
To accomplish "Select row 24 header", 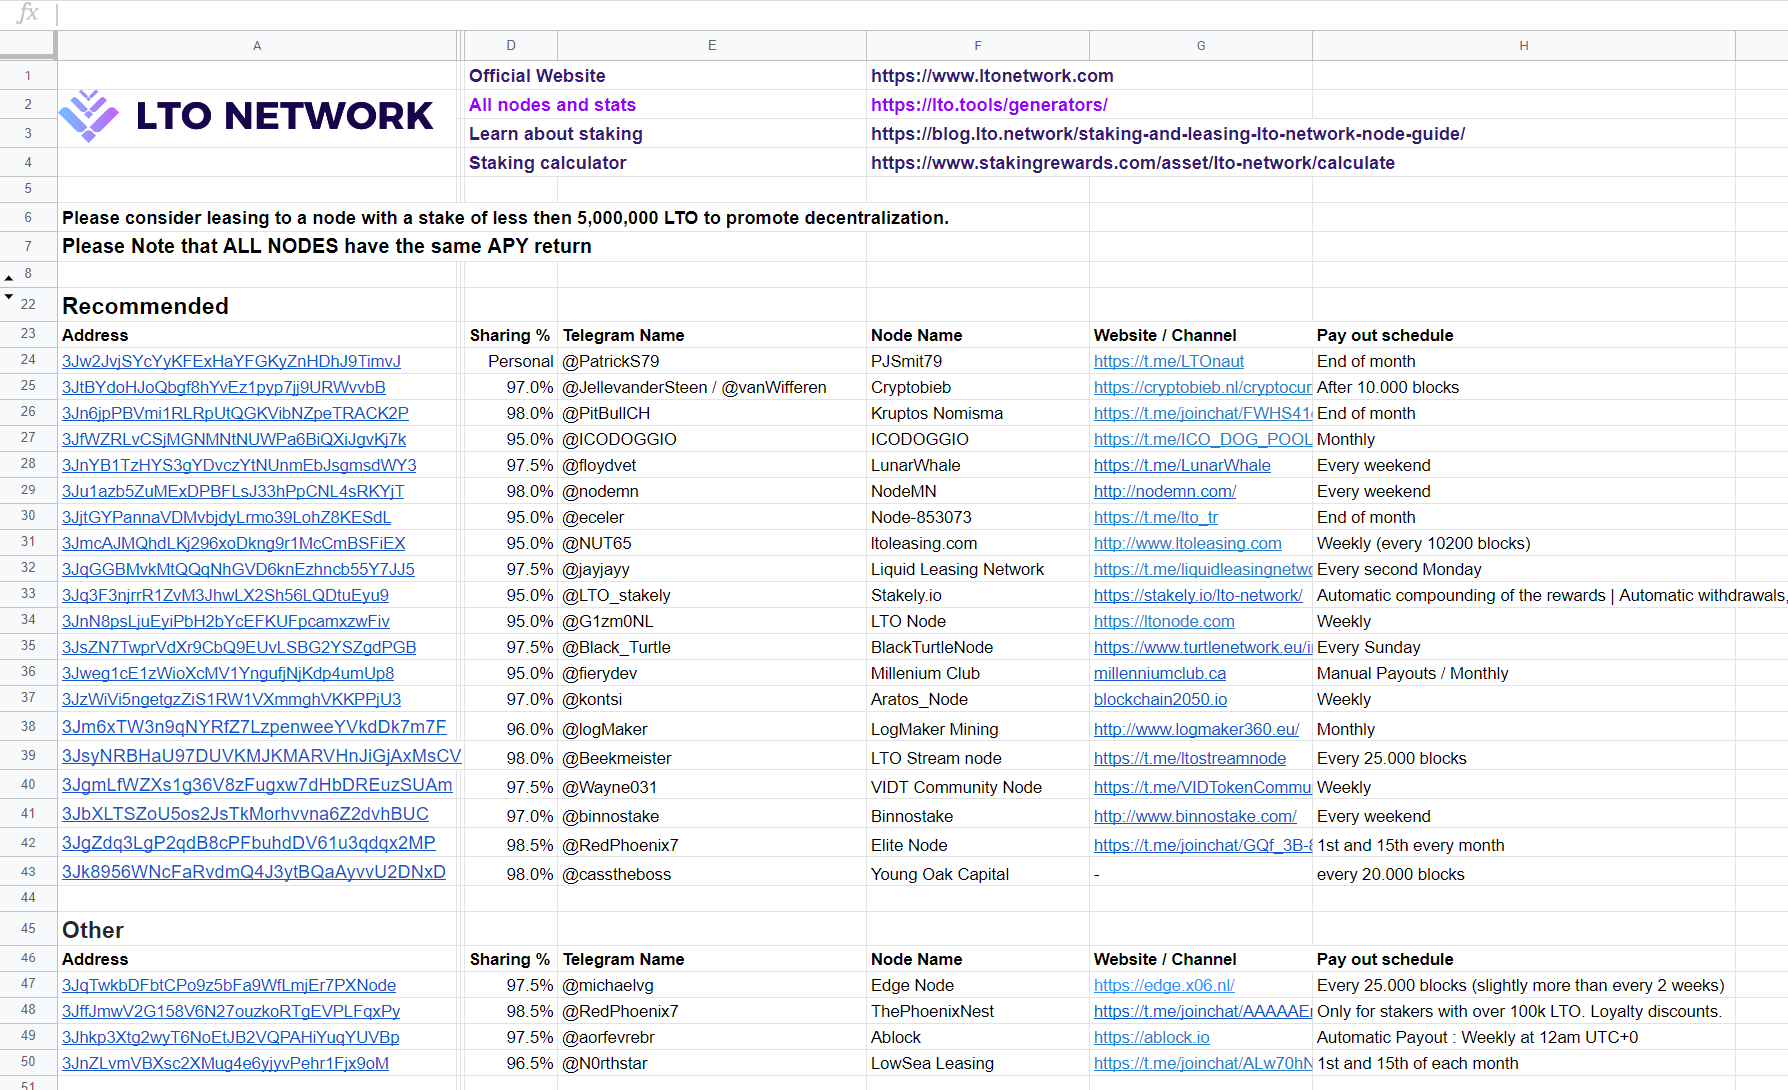I will pos(28,360).
